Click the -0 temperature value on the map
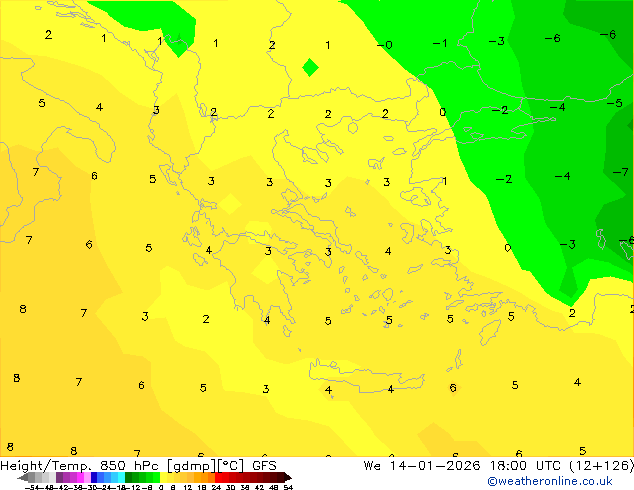Viewport: 634px width, 490px height. point(385,44)
